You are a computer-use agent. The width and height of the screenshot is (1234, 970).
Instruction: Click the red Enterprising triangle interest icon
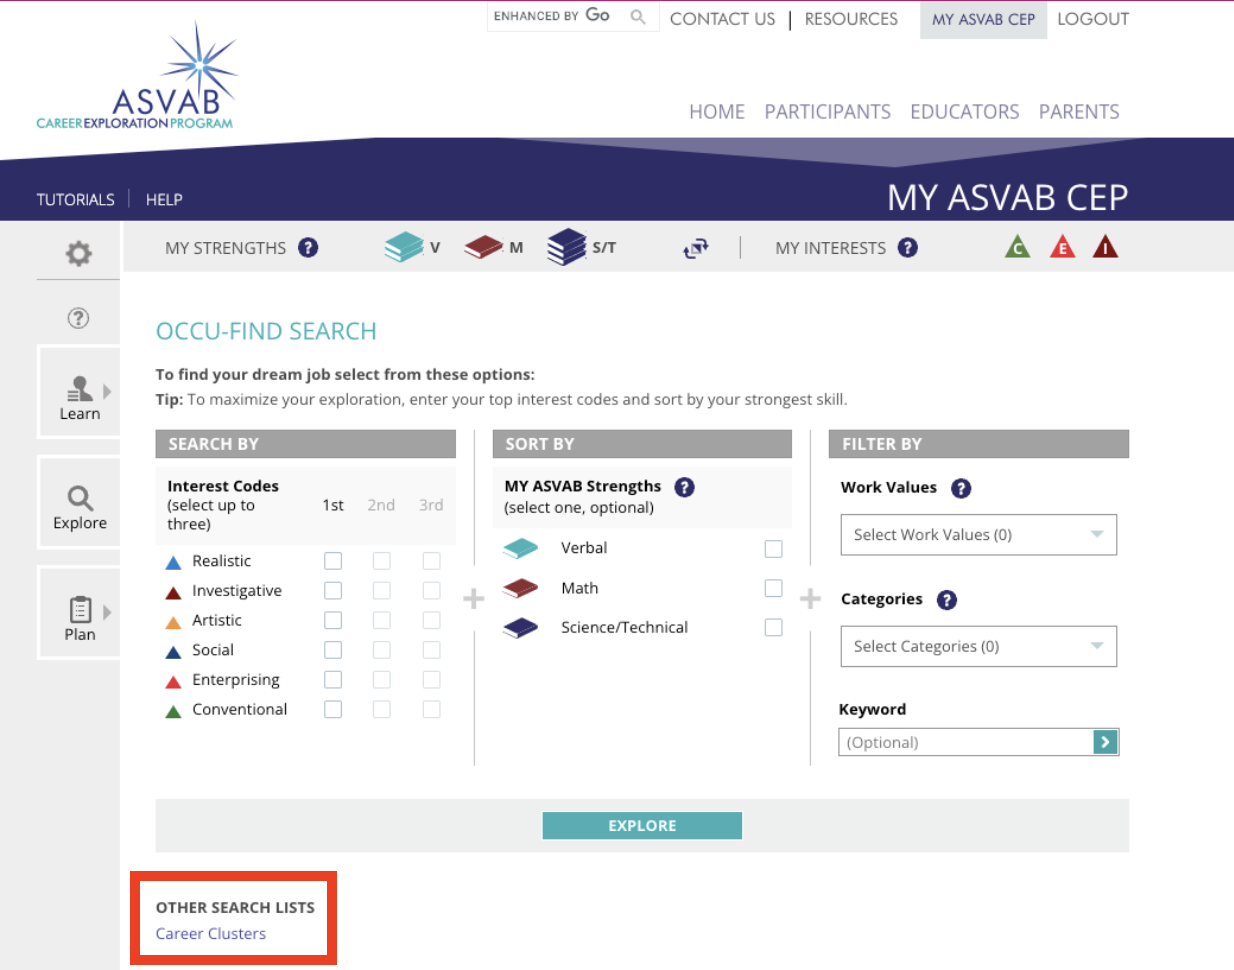tap(1062, 247)
